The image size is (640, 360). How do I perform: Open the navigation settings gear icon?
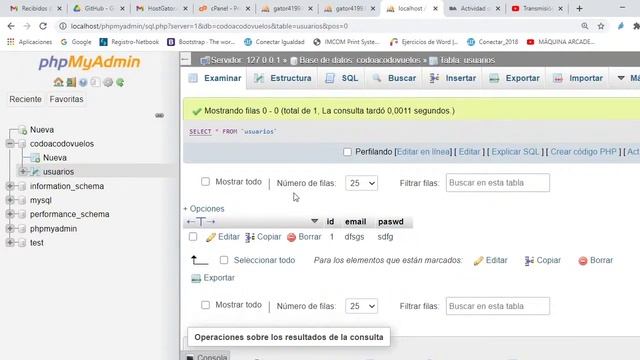point(108,82)
